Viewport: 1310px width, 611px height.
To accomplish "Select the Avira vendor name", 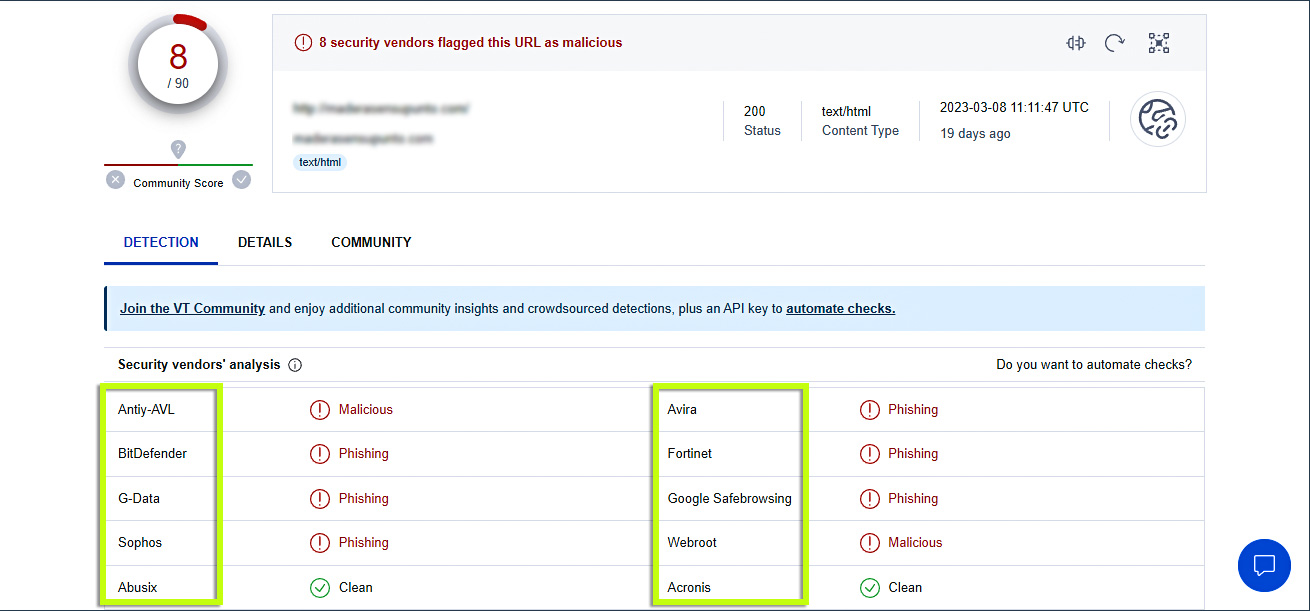I will coord(682,409).
